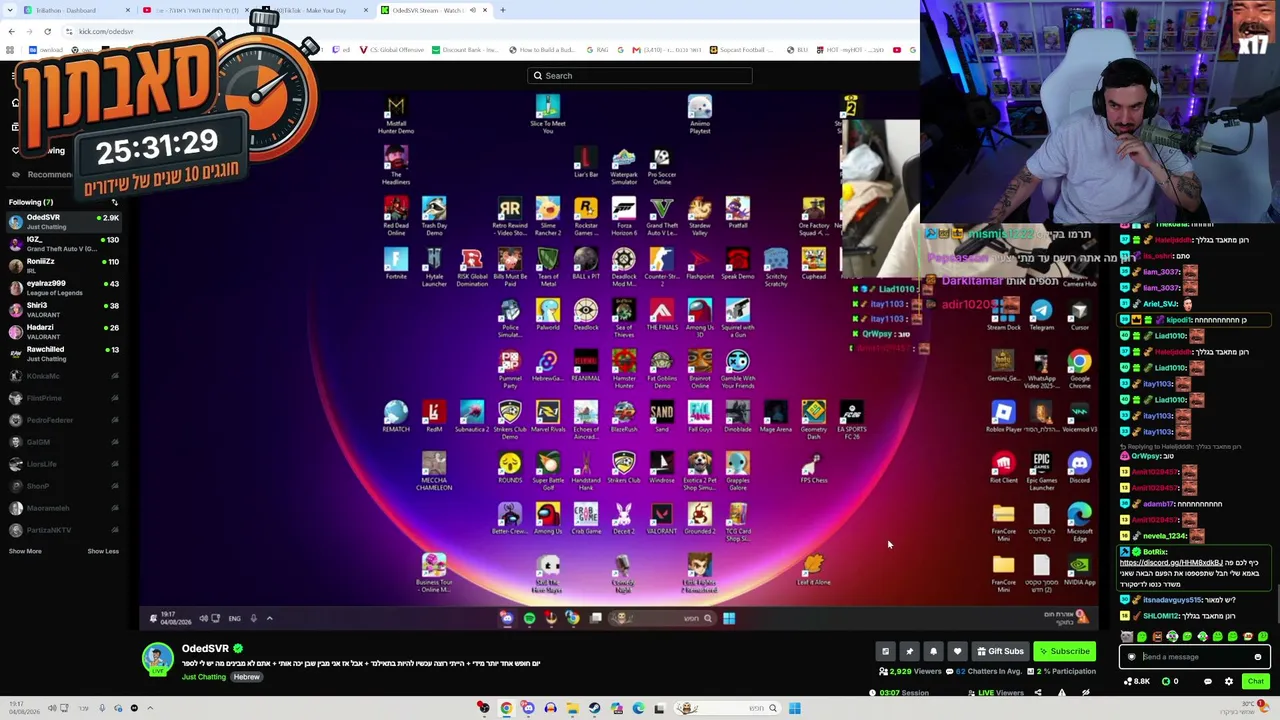Click the Hebrew language tag
The image size is (1280, 720).
click(246, 677)
